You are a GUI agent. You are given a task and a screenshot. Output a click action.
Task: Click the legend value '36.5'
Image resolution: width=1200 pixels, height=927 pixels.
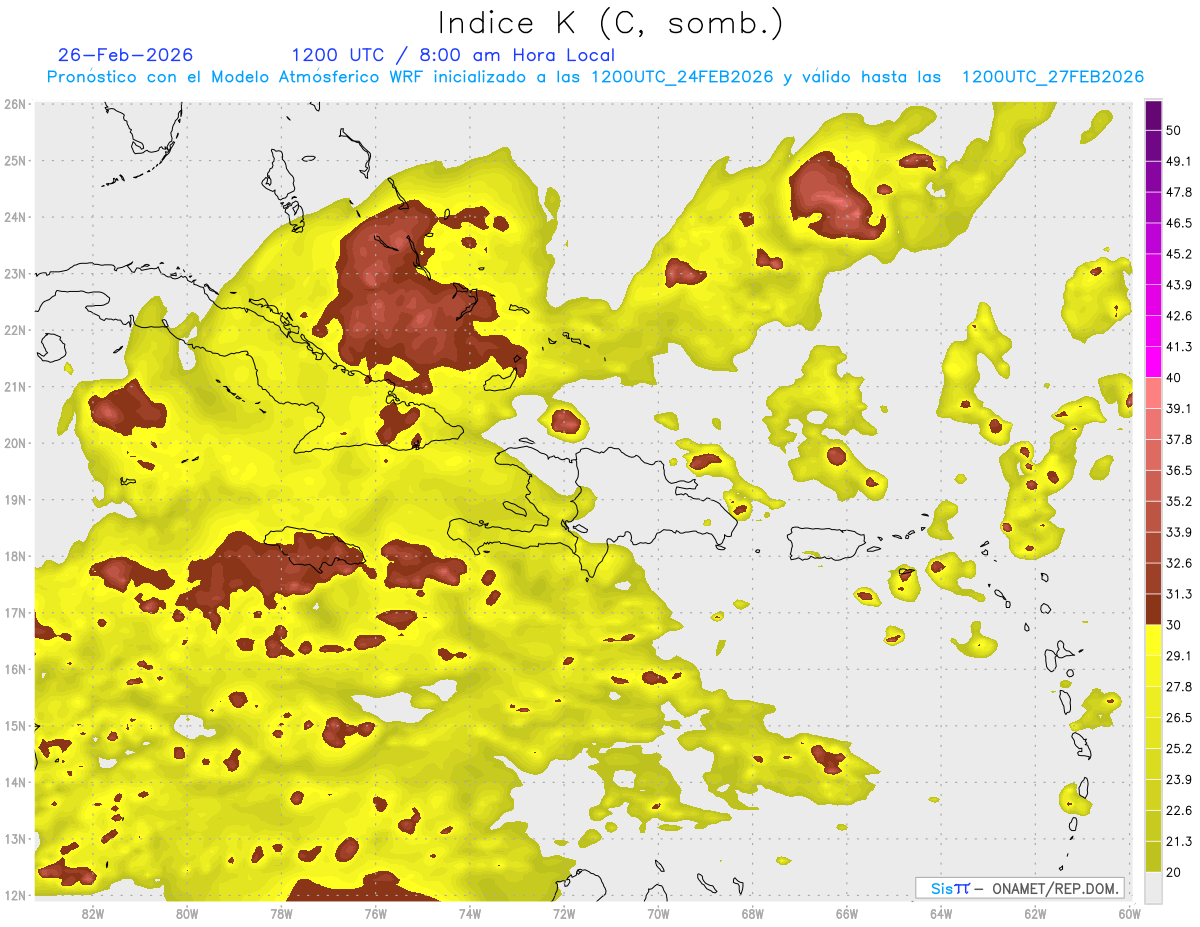point(1179,471)
